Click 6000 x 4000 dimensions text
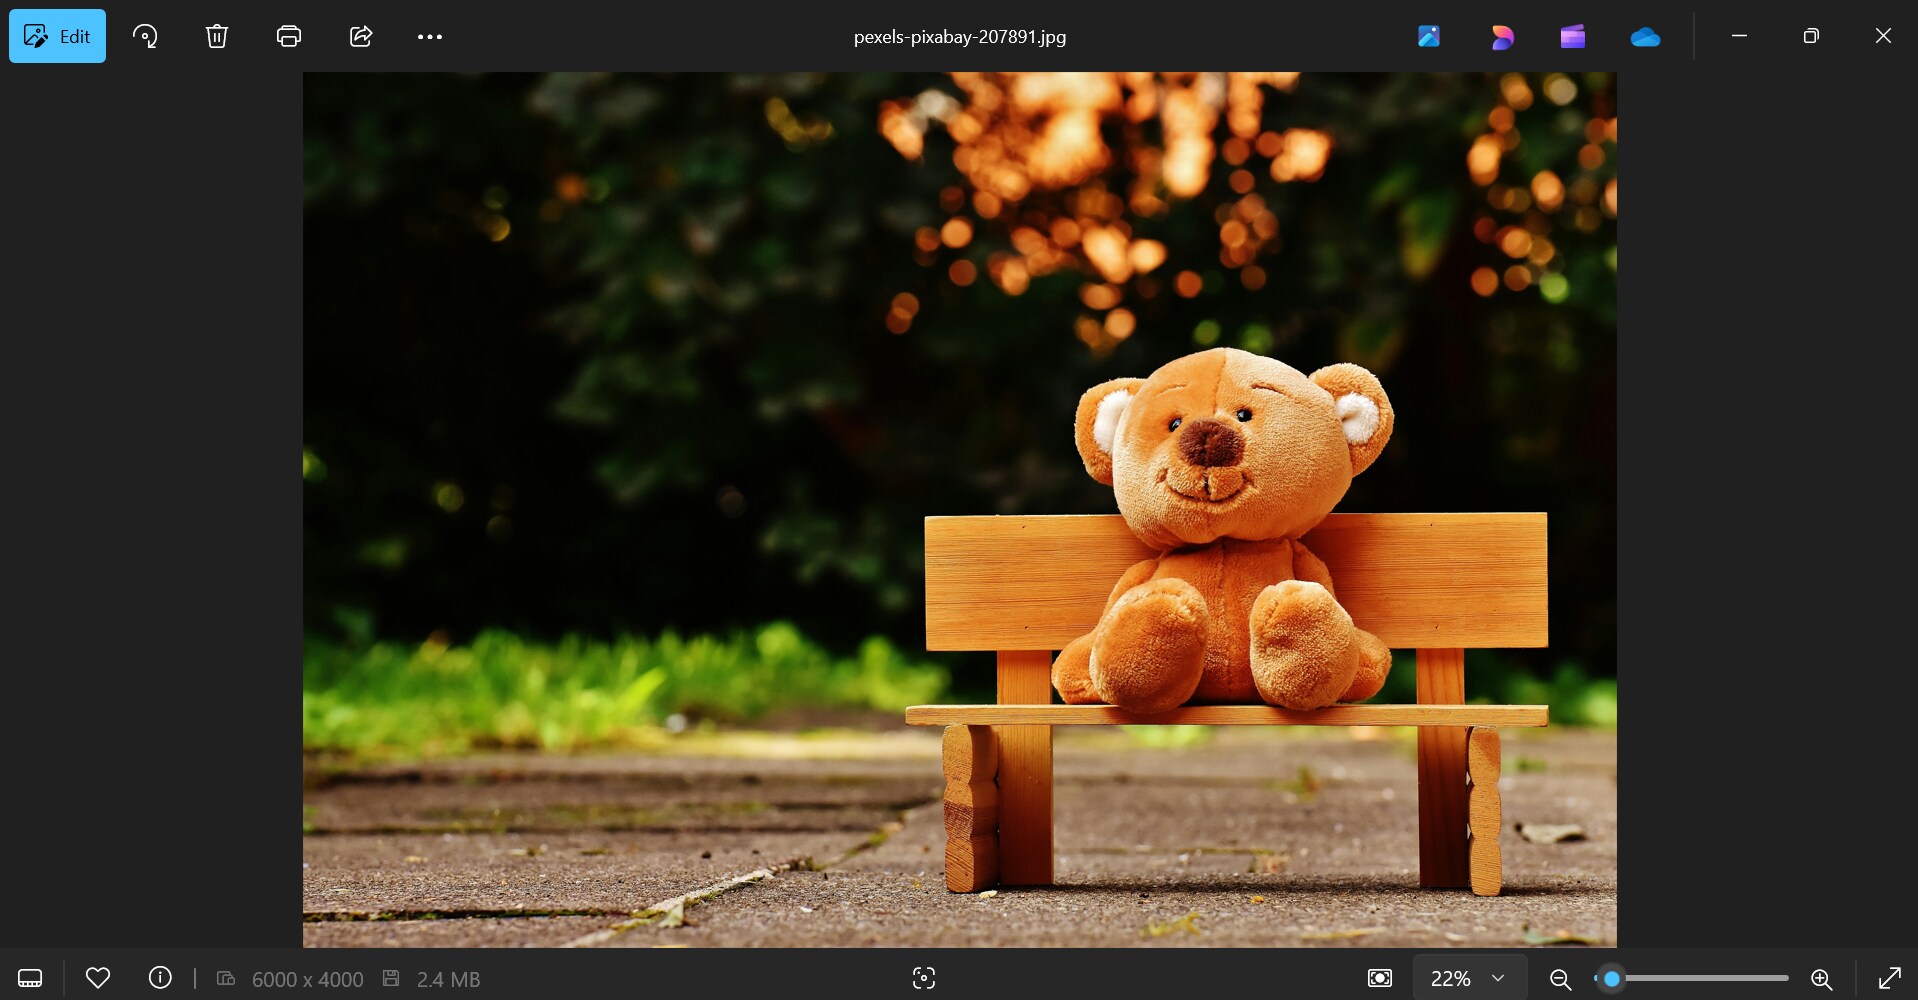This screenshot has width=1918, height=1000. (307, 980)
